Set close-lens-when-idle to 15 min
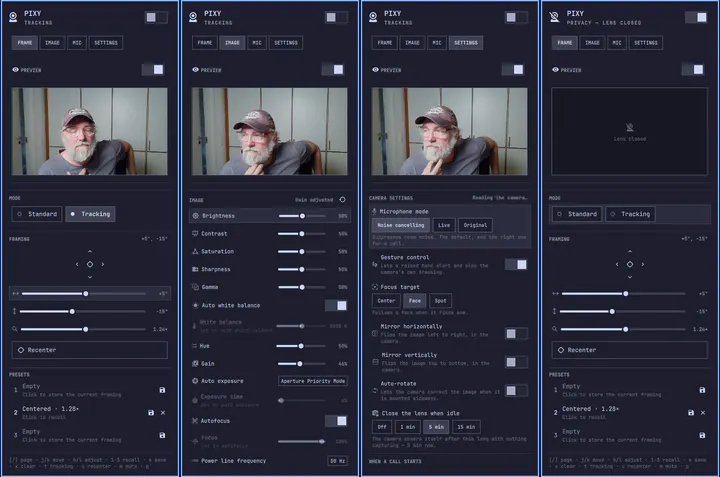 click(467, 427)
